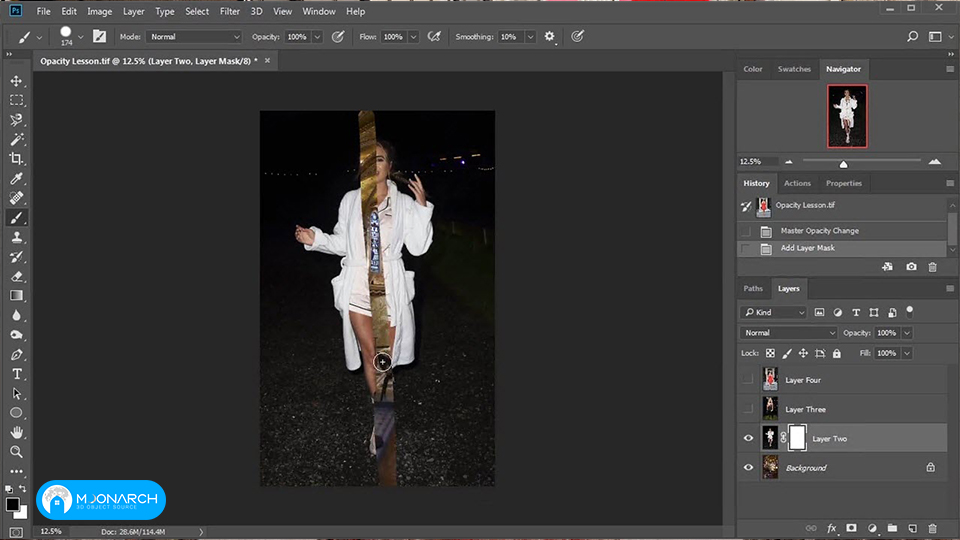The image size is (960, 540).
Task: Hide the Background layer eye
Action: pyautogui.click(x=748, y=468)
